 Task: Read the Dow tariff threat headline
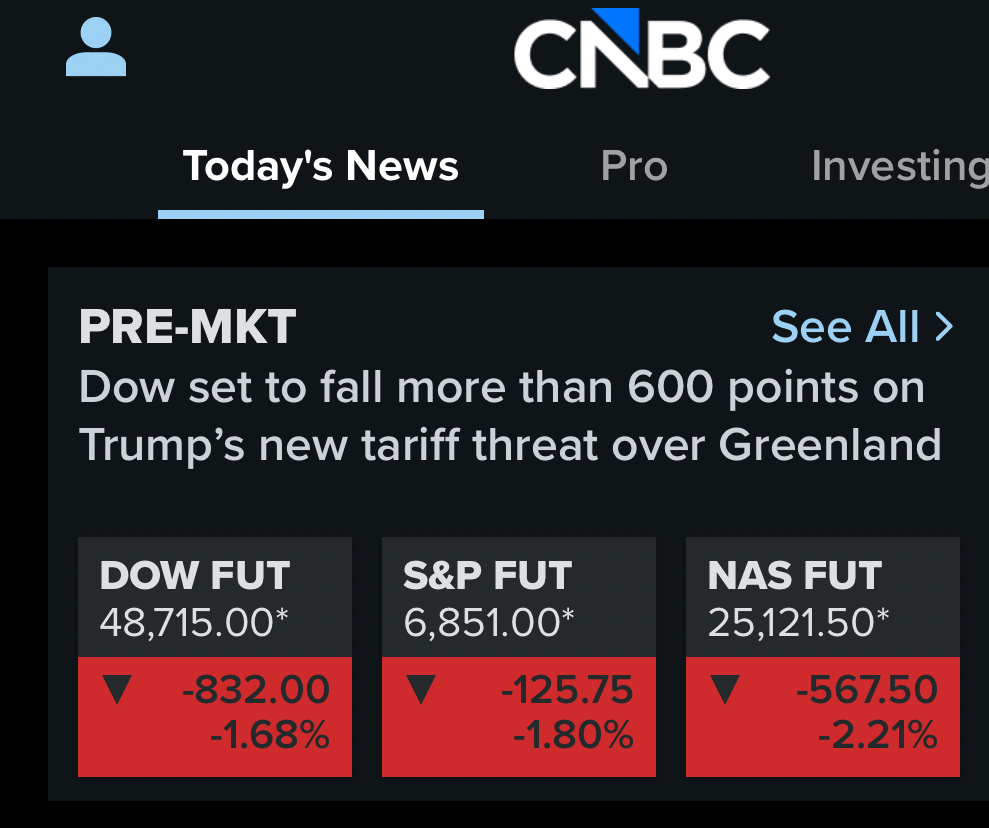point(508,415)
